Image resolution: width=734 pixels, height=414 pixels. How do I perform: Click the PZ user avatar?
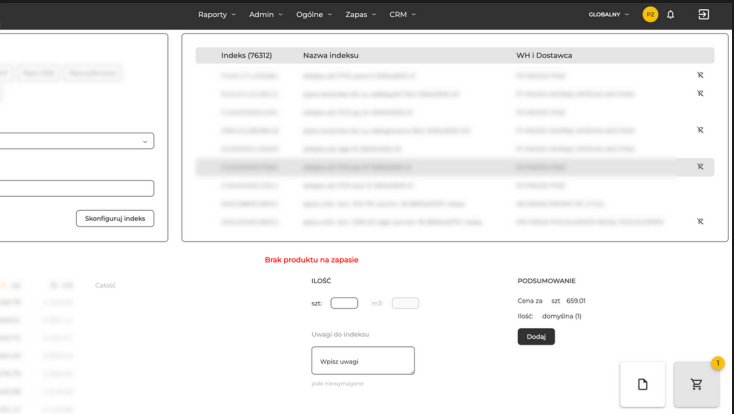tap(650, 14)
